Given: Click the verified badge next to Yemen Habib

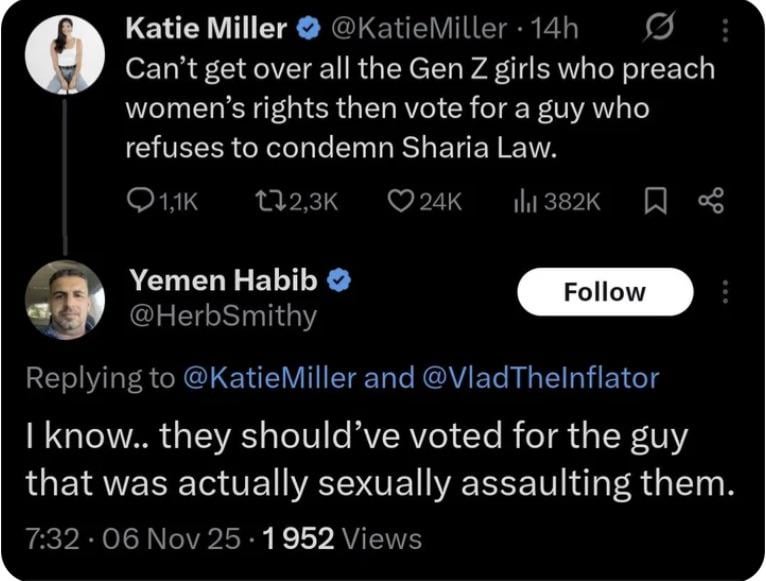Looking at the screenshot, I should tap(339, 282).
